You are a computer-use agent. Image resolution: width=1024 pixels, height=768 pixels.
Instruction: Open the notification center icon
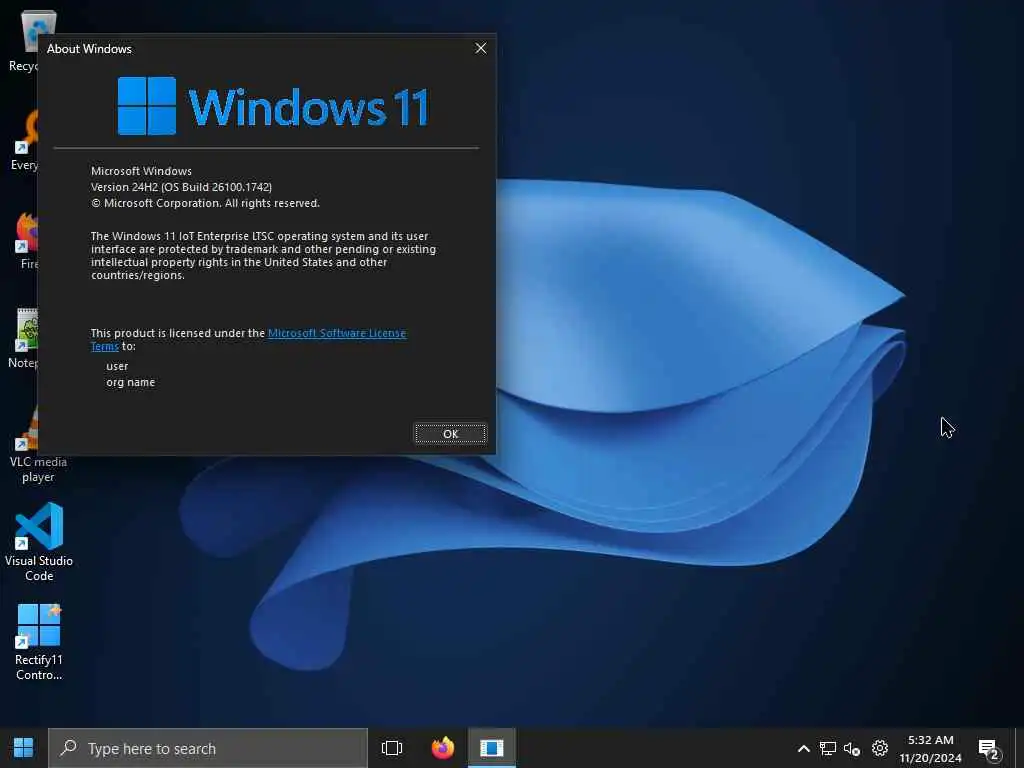989,749
